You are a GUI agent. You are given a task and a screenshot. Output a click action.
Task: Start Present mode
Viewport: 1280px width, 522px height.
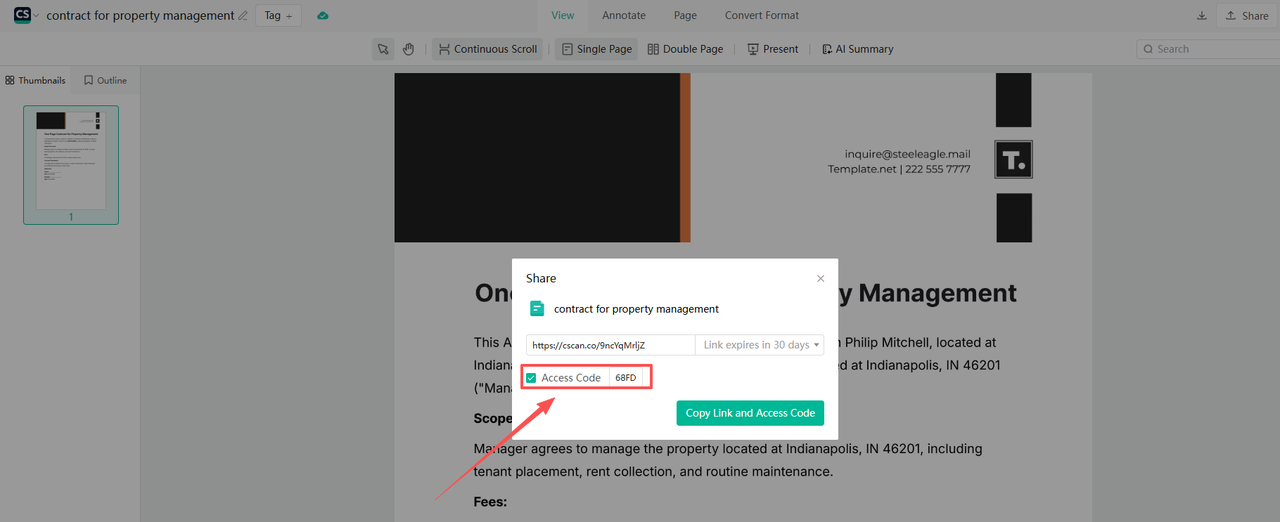(x=772, y=49)
